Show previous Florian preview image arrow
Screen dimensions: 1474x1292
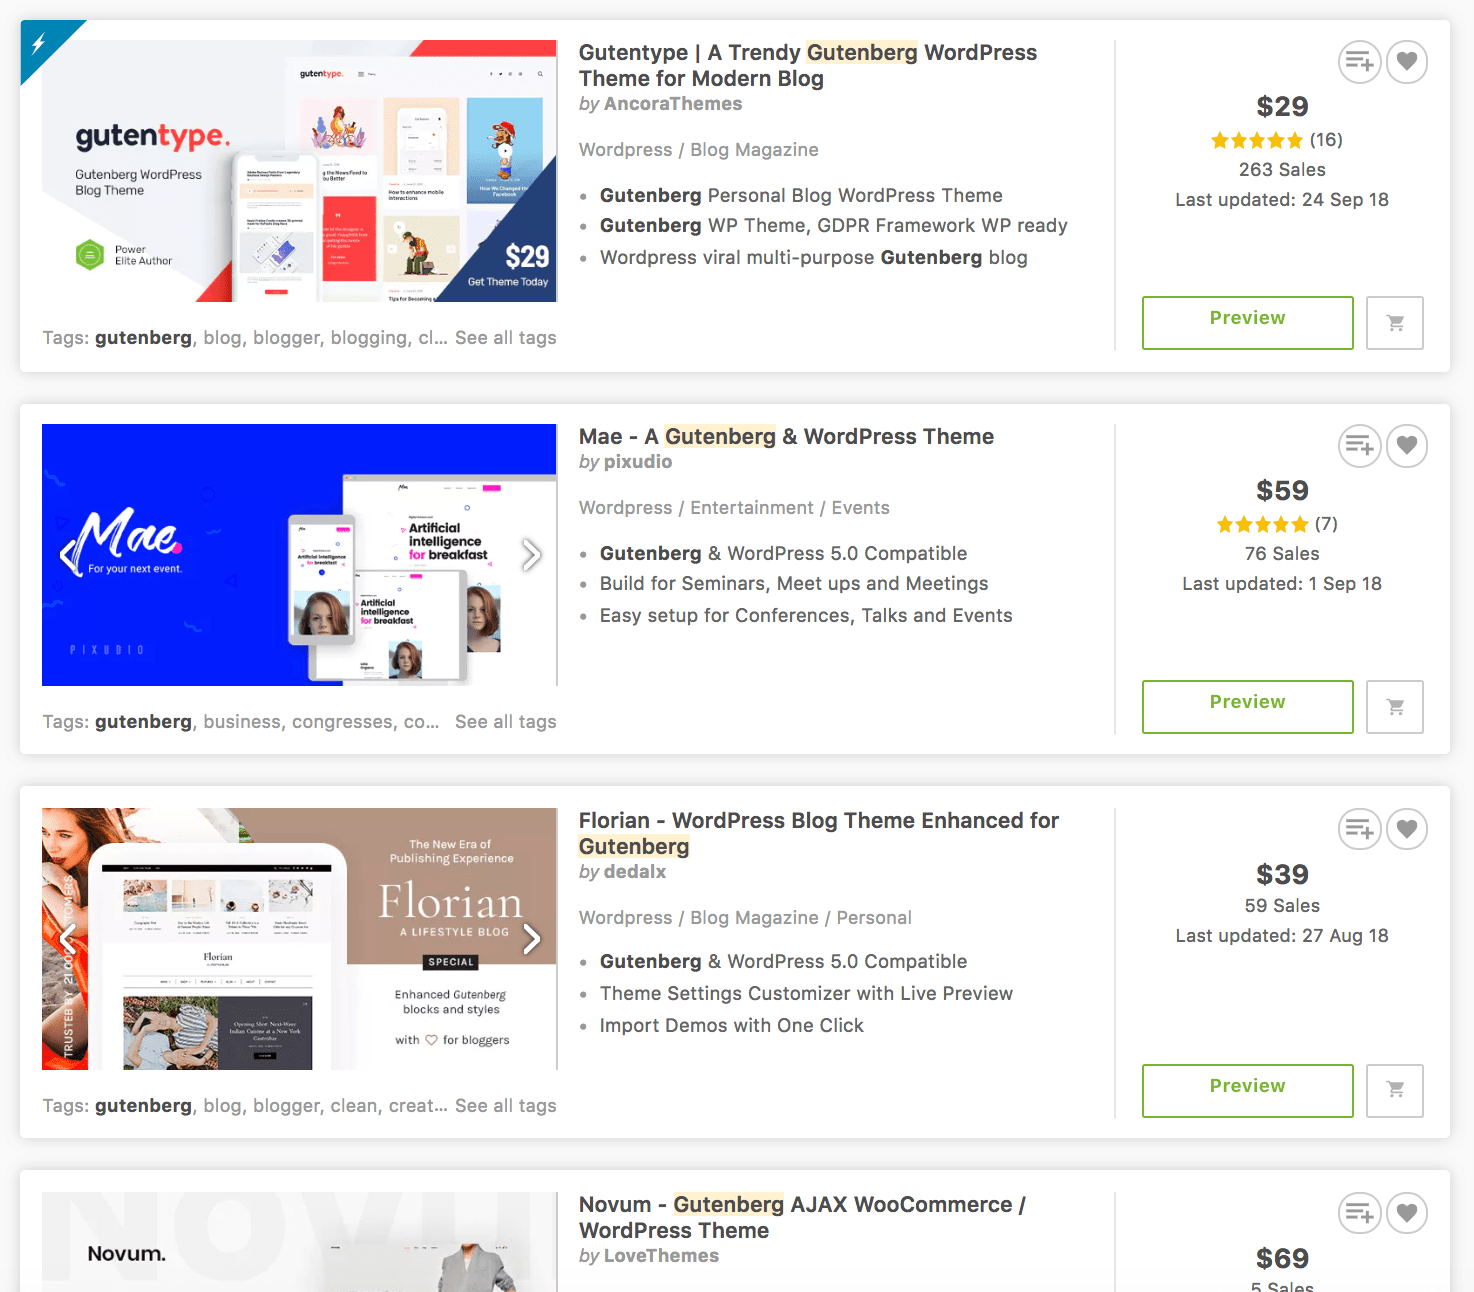(68, 938)
